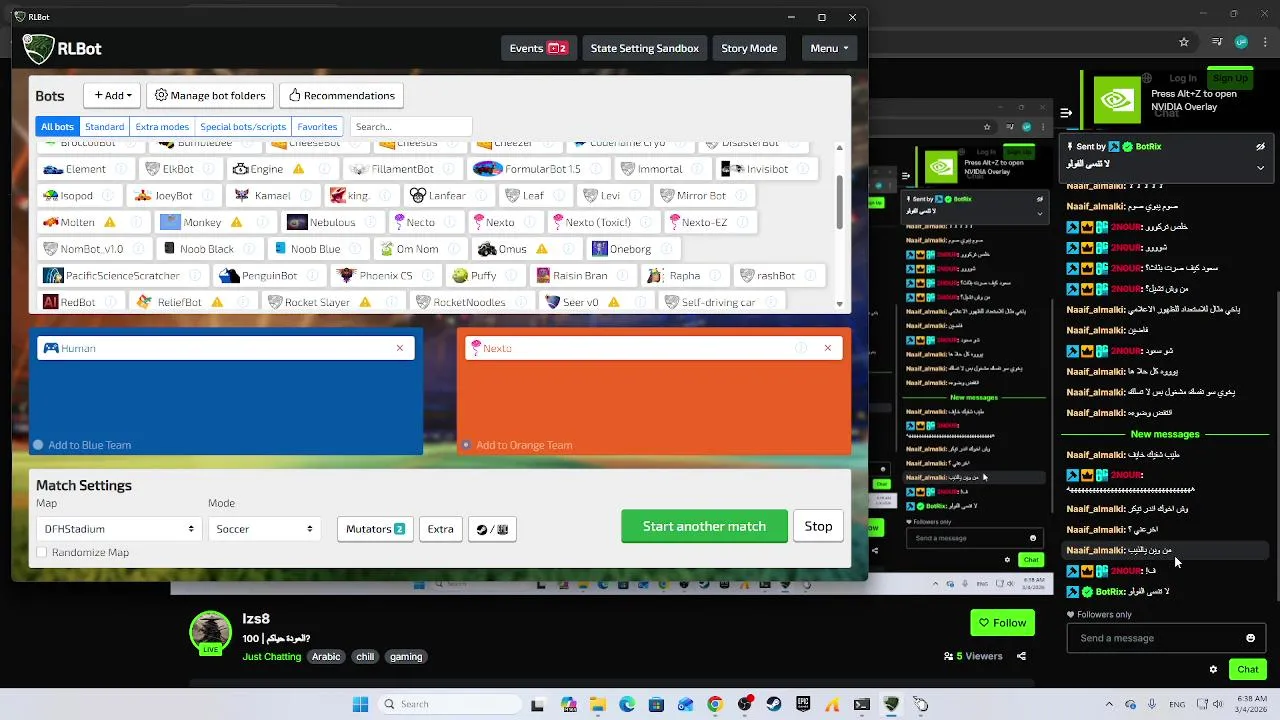Remove Human from the blue team
This screenshot has width=1280, height=720.
(400, 348)
